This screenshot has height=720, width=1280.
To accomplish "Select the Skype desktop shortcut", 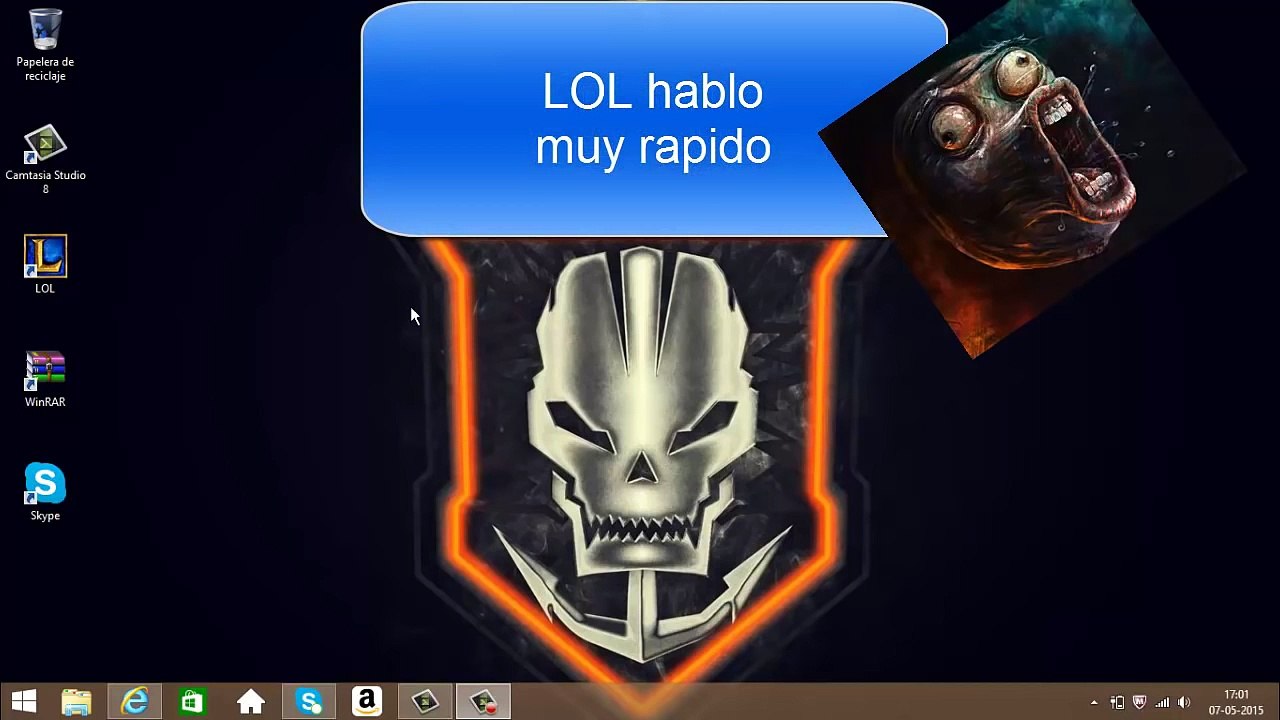I will point(45,492).
